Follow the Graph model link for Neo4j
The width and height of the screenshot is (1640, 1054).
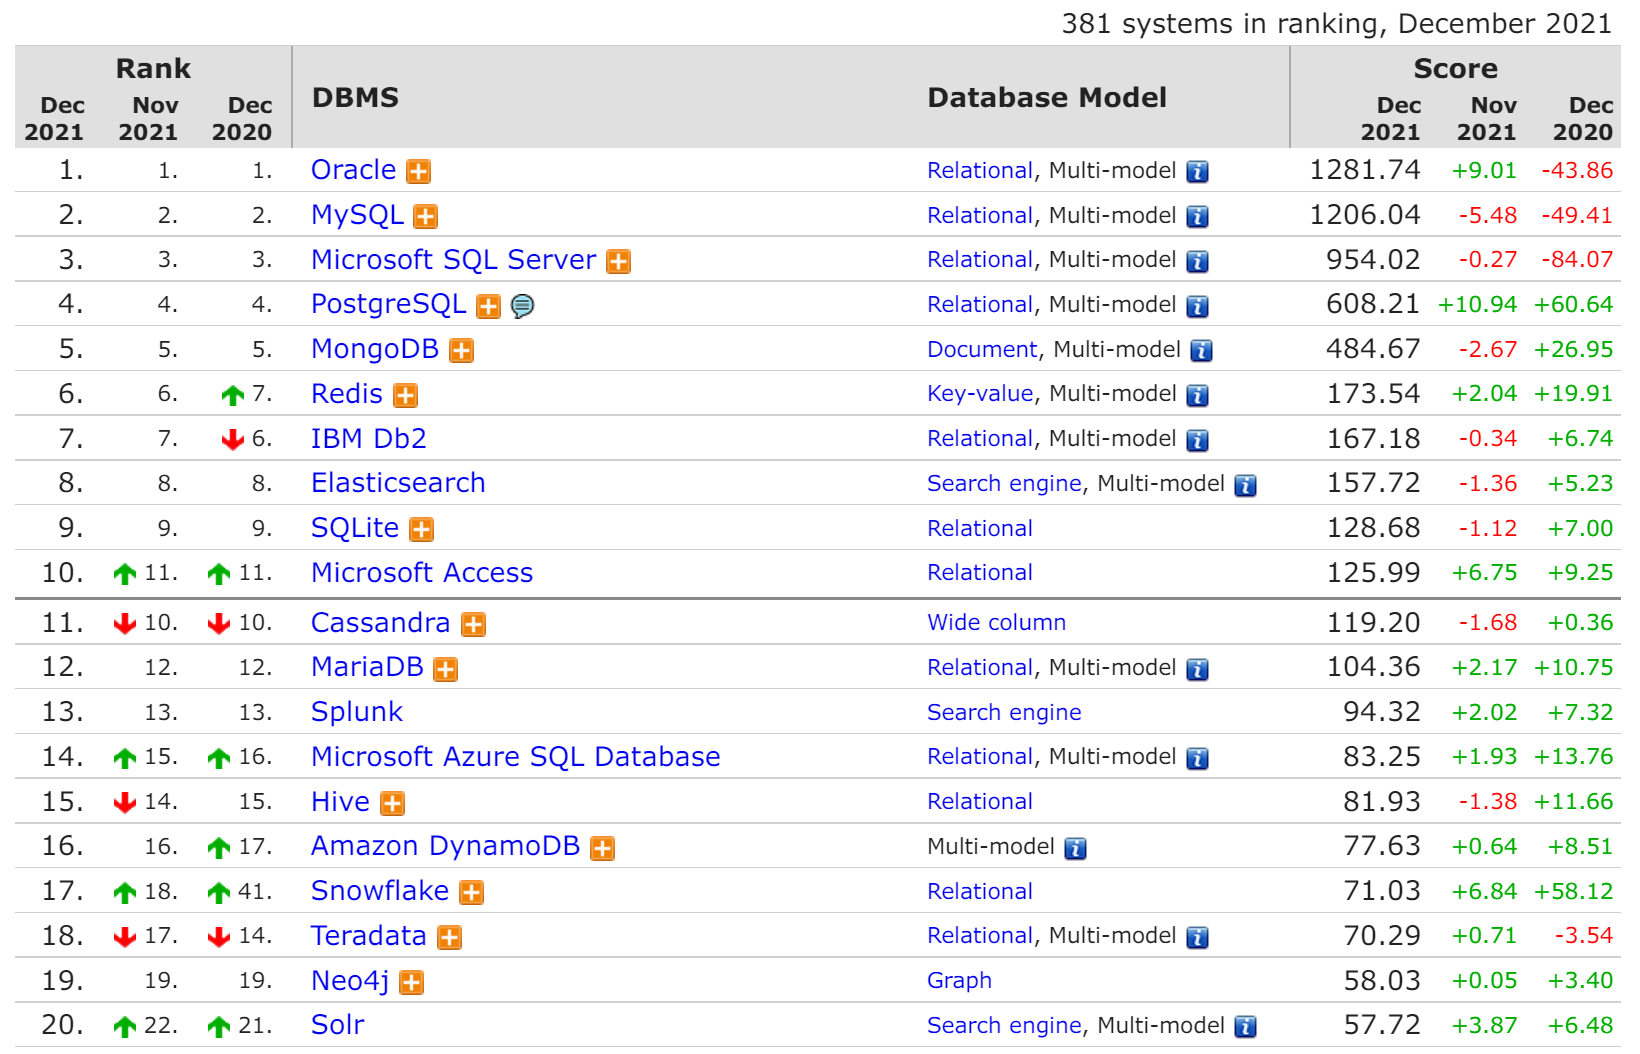(x=960, y=981)
